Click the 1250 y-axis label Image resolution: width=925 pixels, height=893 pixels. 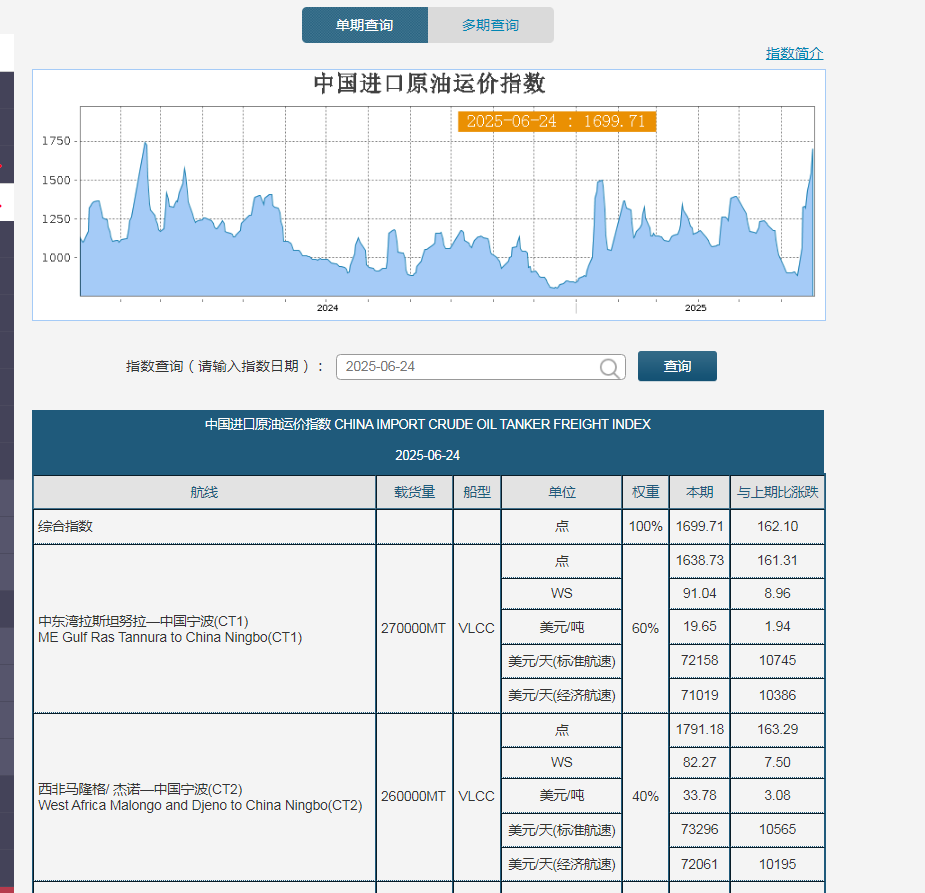[x=56, y=219]
